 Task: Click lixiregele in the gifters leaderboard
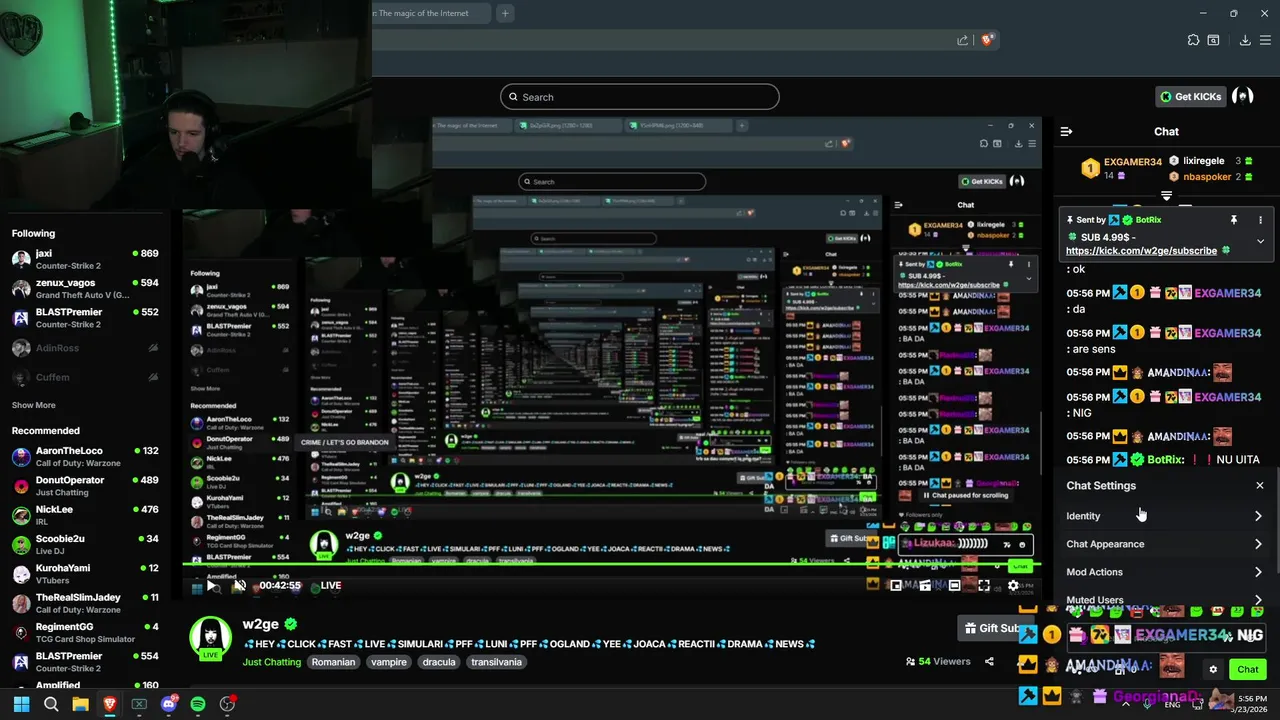(1204, 161)
